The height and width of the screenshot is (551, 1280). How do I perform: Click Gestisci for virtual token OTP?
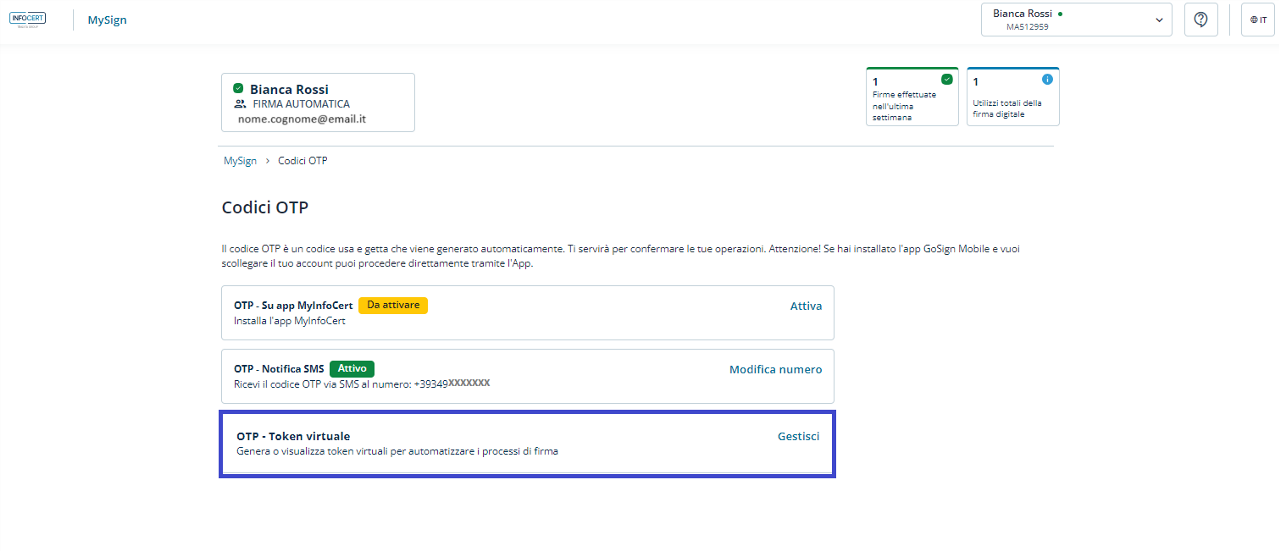798,436
